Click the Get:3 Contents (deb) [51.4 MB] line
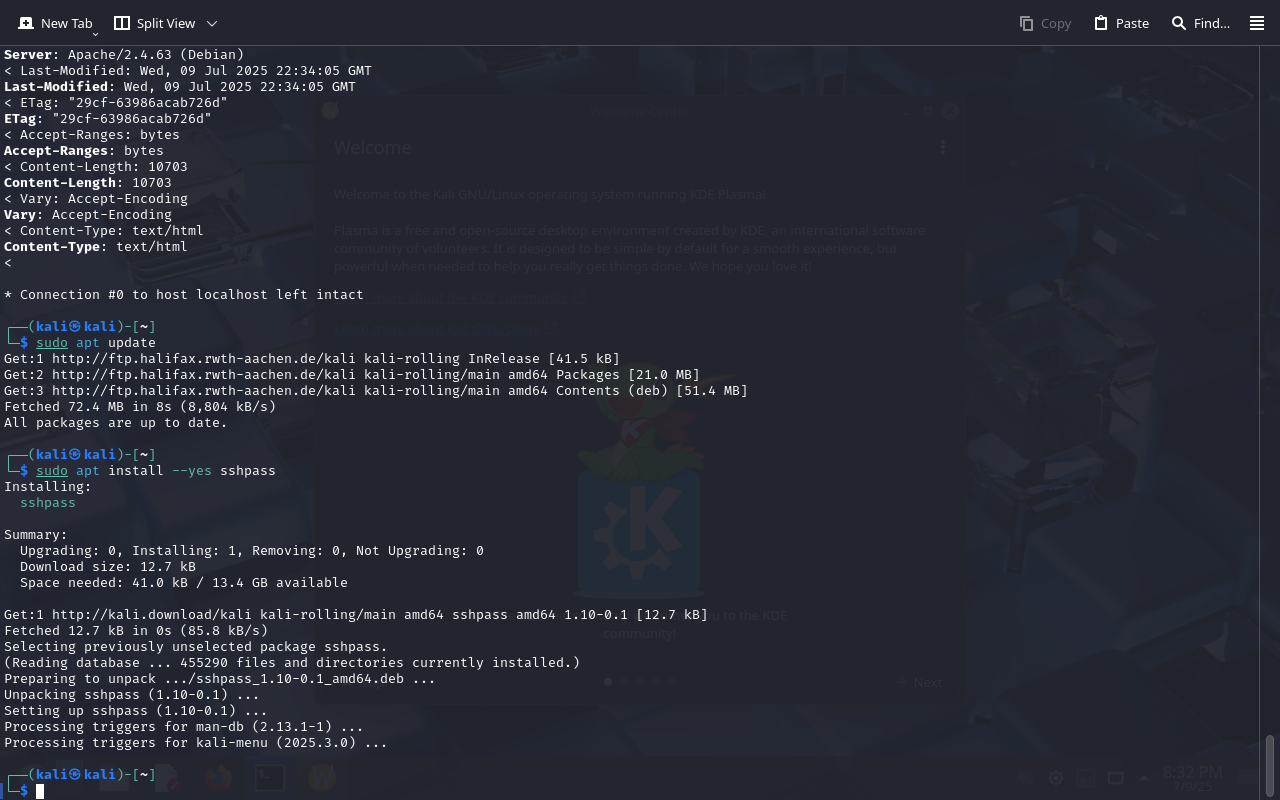1280x800 pixels. coord(376,391)
